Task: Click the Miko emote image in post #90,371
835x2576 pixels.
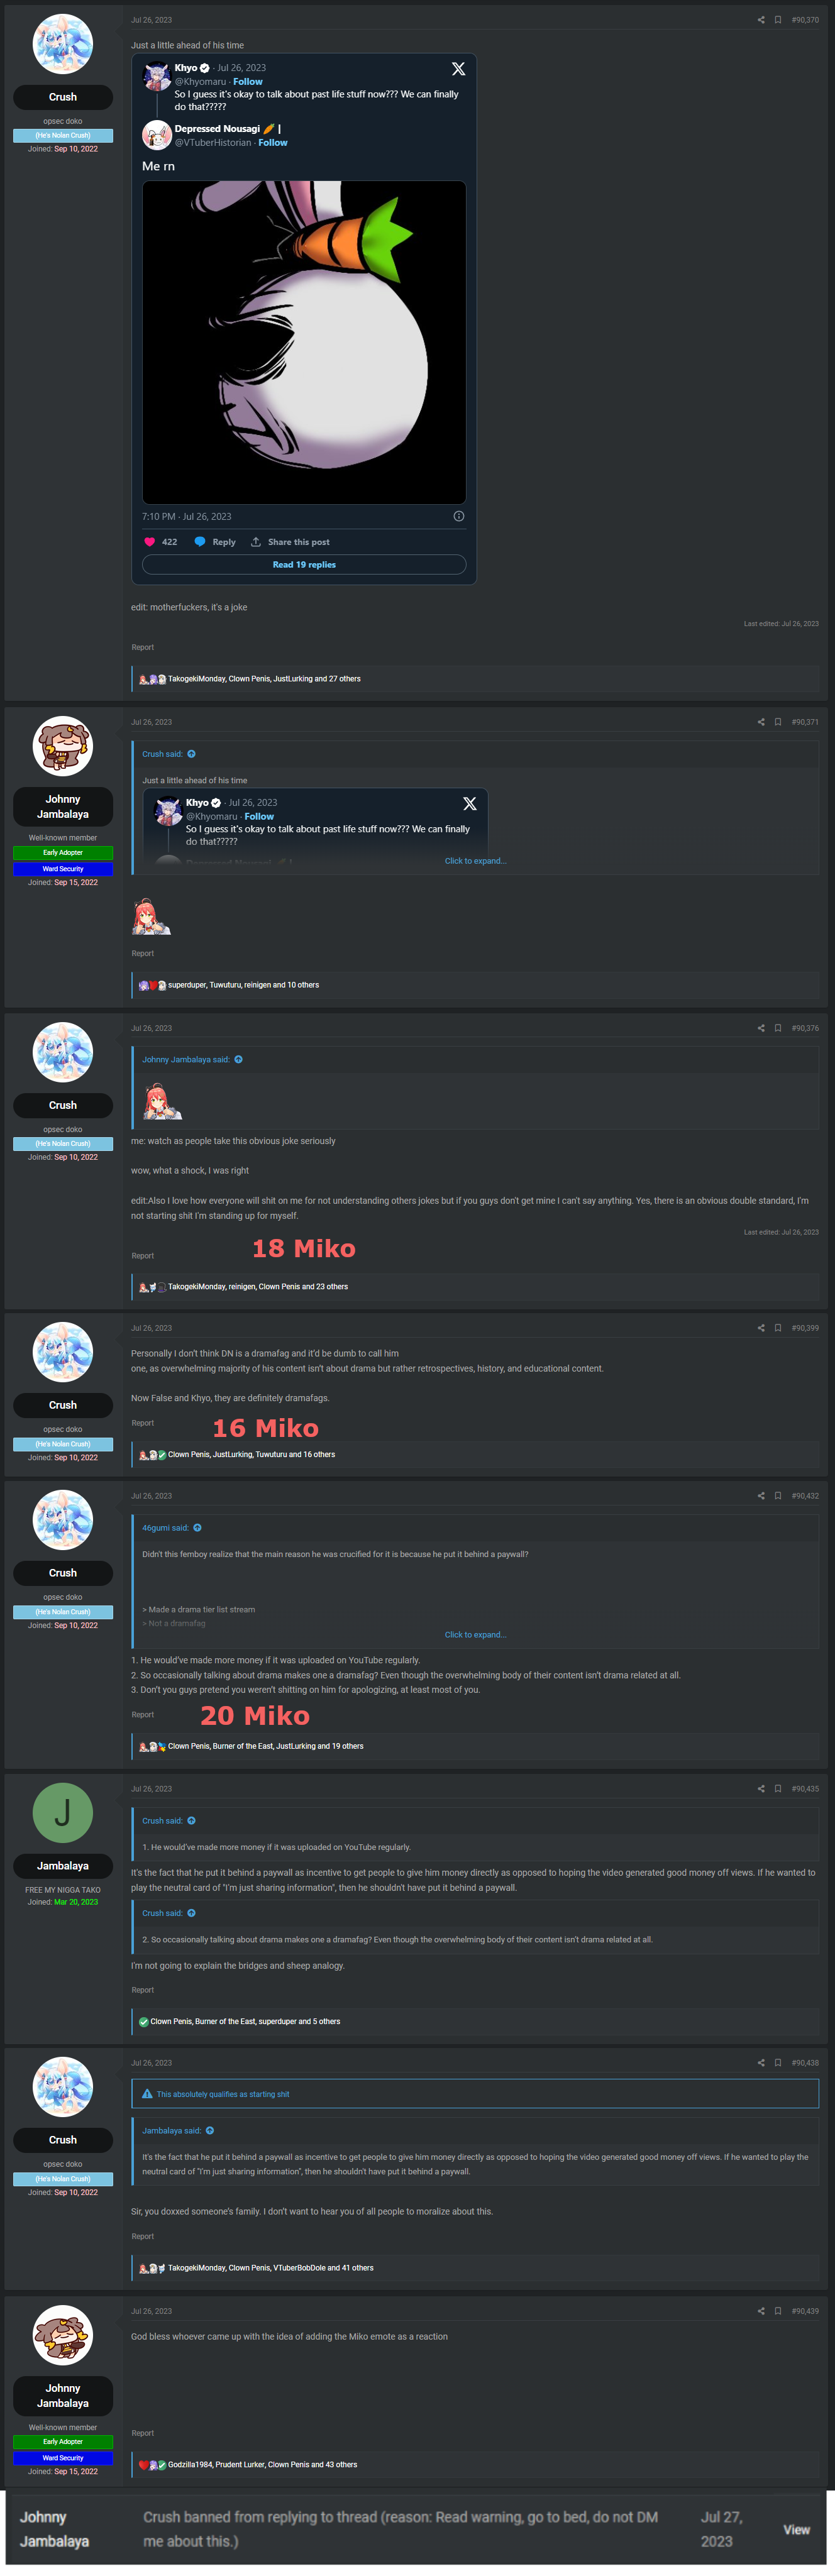Action: click(x=151, y=917)
